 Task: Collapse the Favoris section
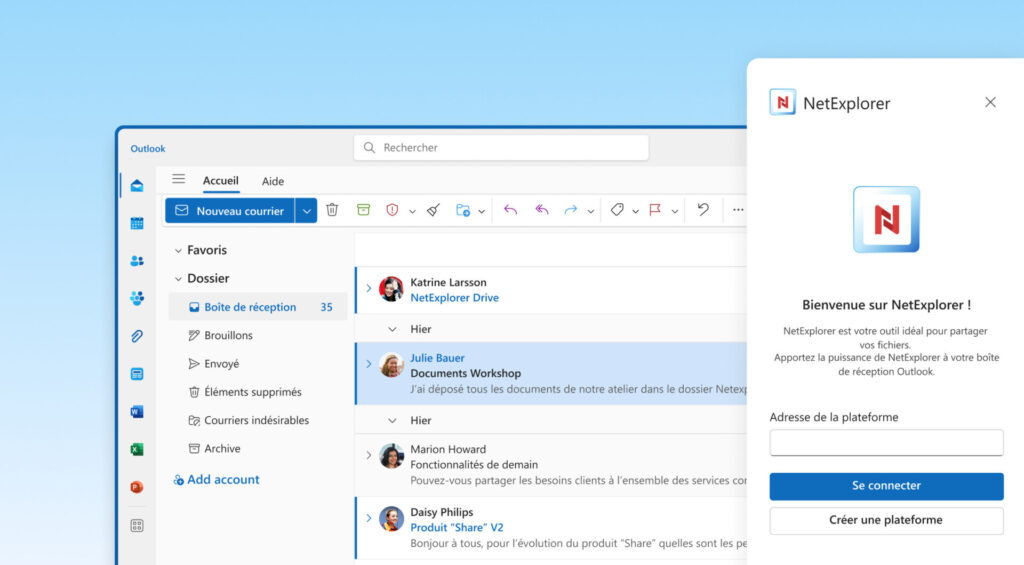click(178, 251)
